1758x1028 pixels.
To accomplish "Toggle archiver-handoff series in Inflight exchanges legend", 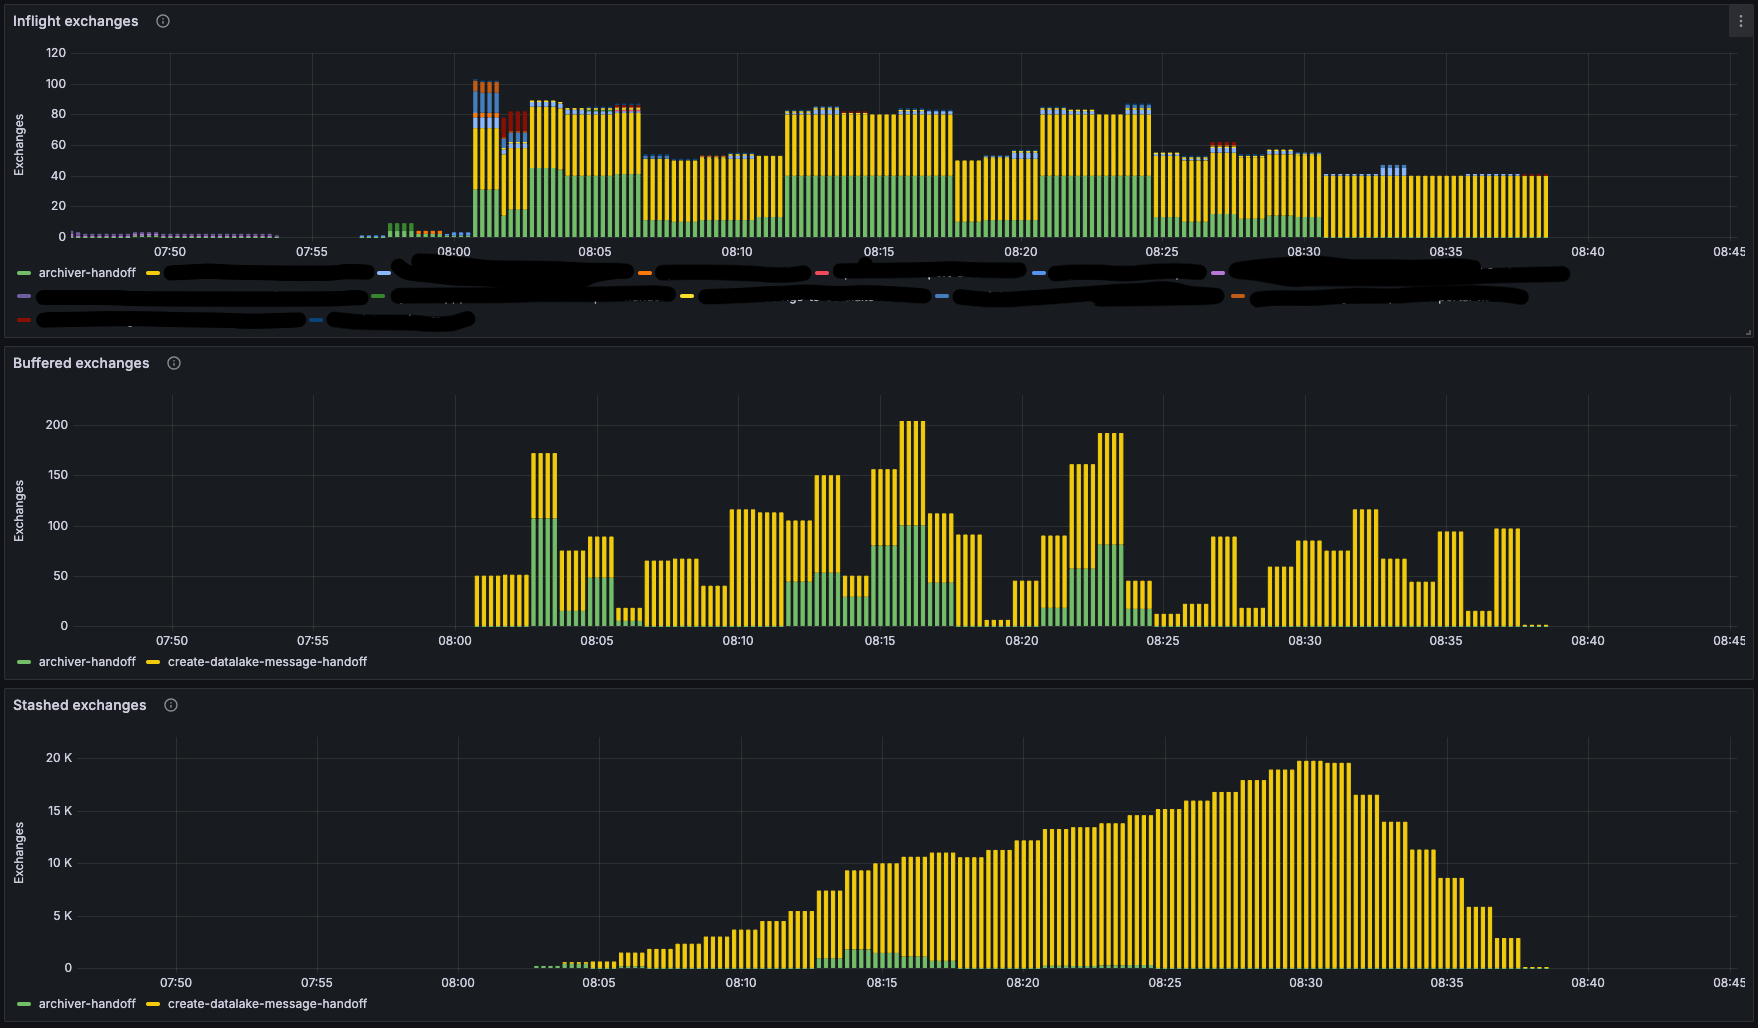I will coord(87,273).
